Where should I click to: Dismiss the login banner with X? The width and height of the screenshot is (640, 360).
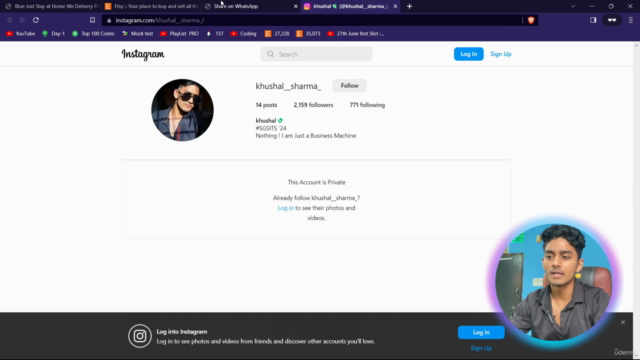(623, 322)
